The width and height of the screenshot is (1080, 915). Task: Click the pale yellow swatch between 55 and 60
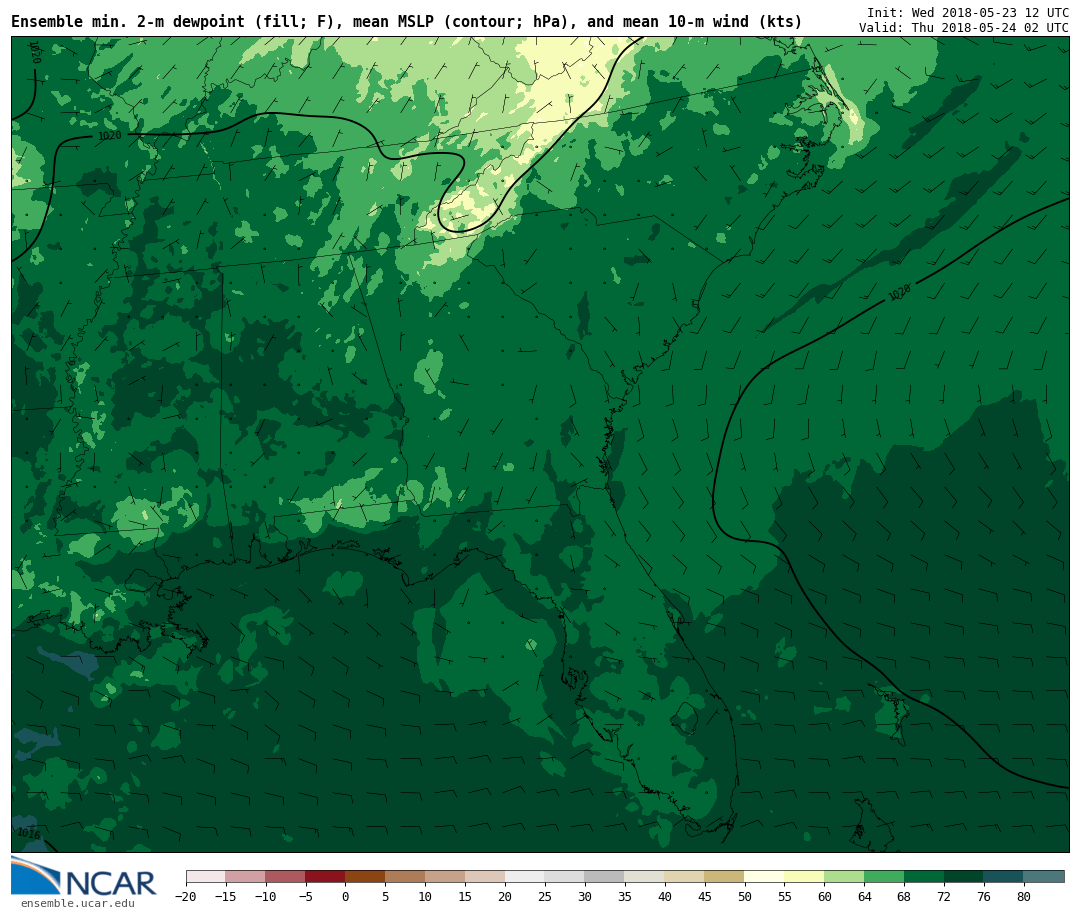click(804, 877)
